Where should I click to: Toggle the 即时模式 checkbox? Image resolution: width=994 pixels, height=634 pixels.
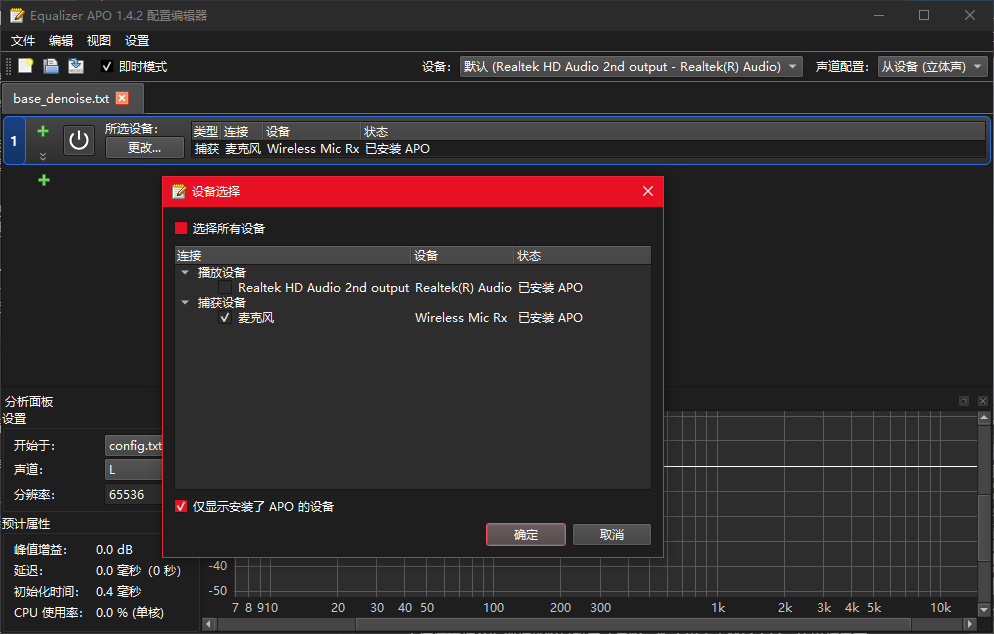106,67
